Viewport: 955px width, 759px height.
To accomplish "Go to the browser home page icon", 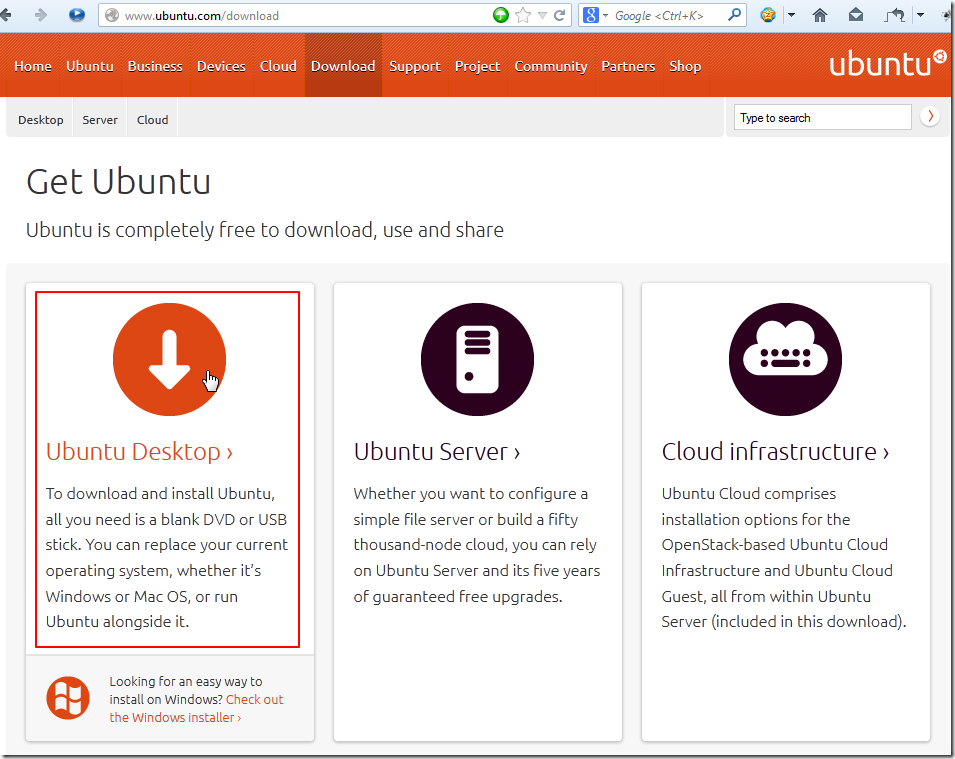I will point(820,15).
